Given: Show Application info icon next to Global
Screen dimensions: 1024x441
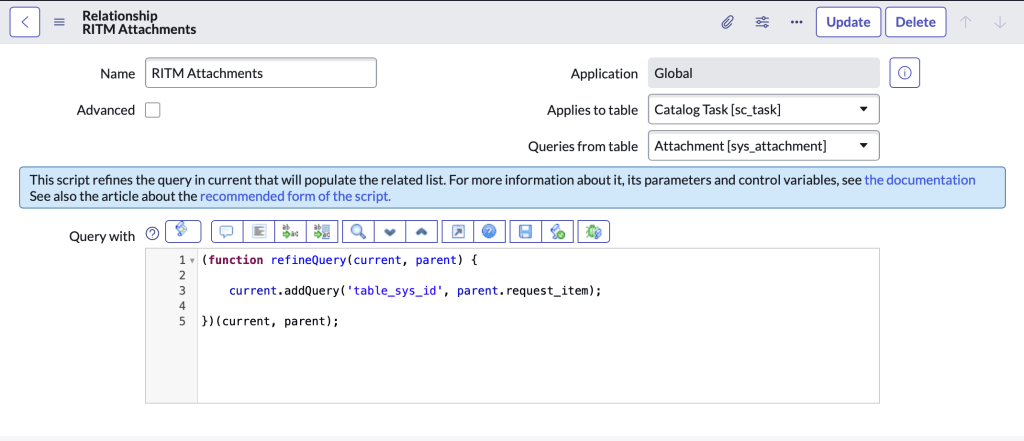Looking at the screenshot, I should 904,73.
